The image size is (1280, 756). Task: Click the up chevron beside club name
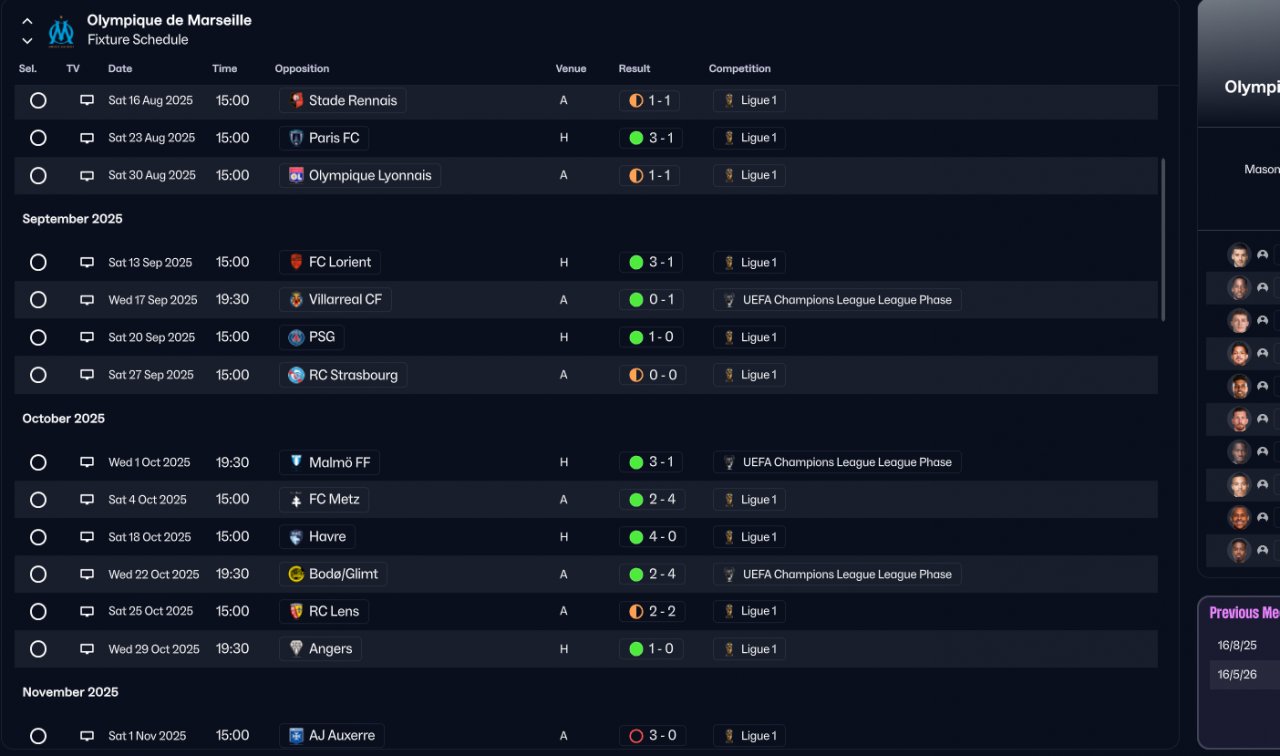(27, 21)
